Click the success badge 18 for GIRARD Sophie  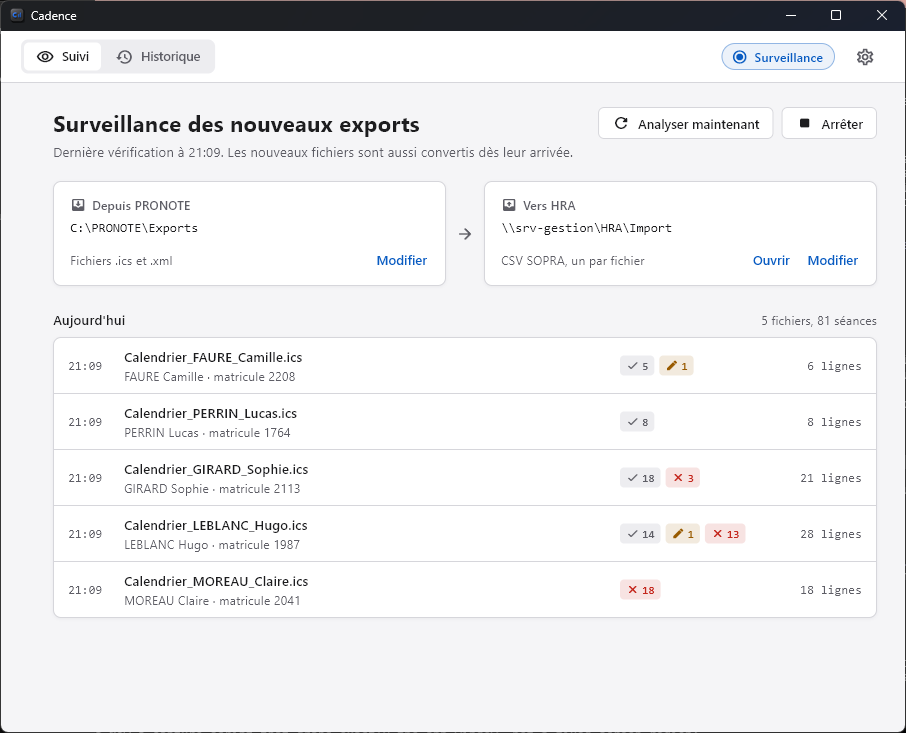pyautogui.click(x=640, y=478)
